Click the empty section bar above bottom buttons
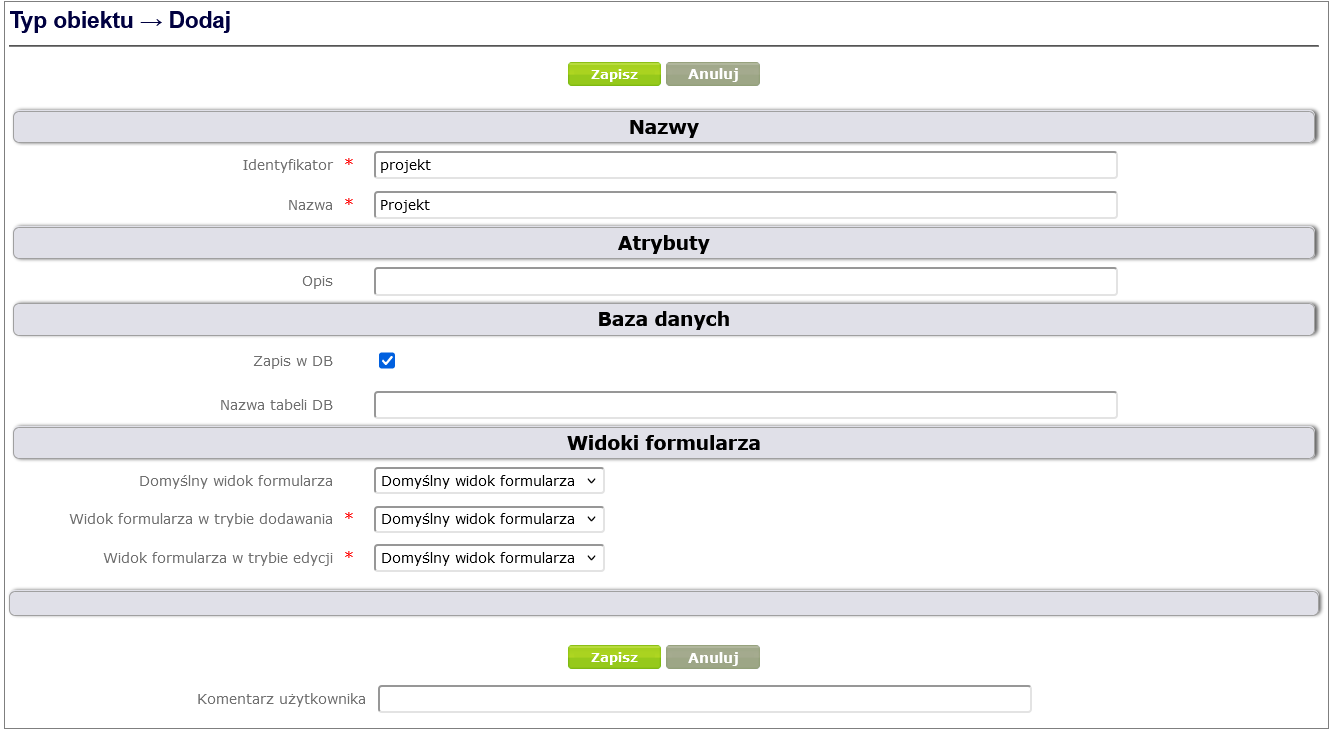Viewport: 1331px width, 731px height. click(663, 603)
